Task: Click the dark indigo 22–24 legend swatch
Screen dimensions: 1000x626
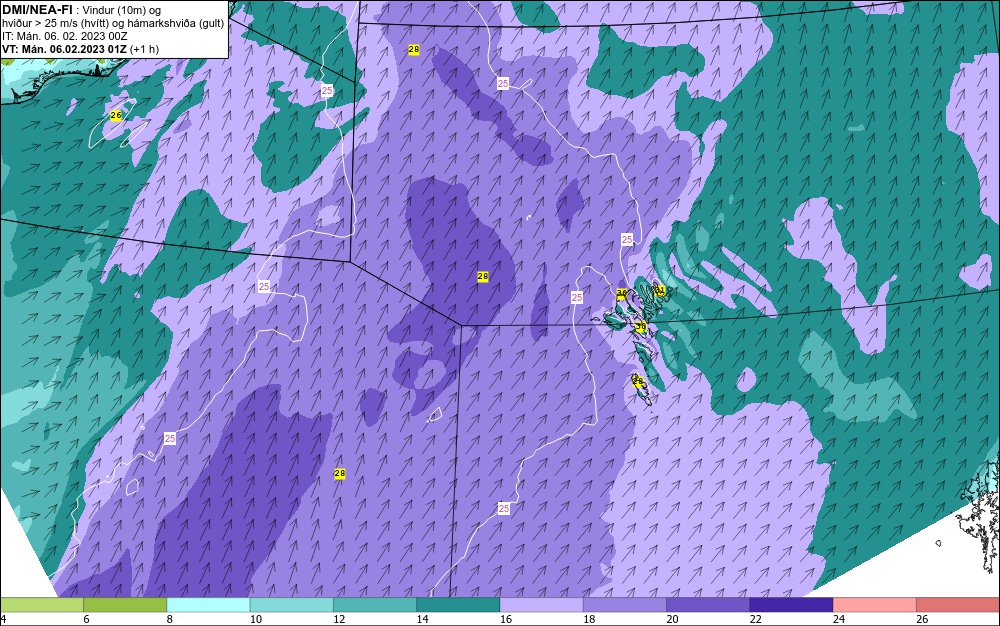Action: [791, 605]
